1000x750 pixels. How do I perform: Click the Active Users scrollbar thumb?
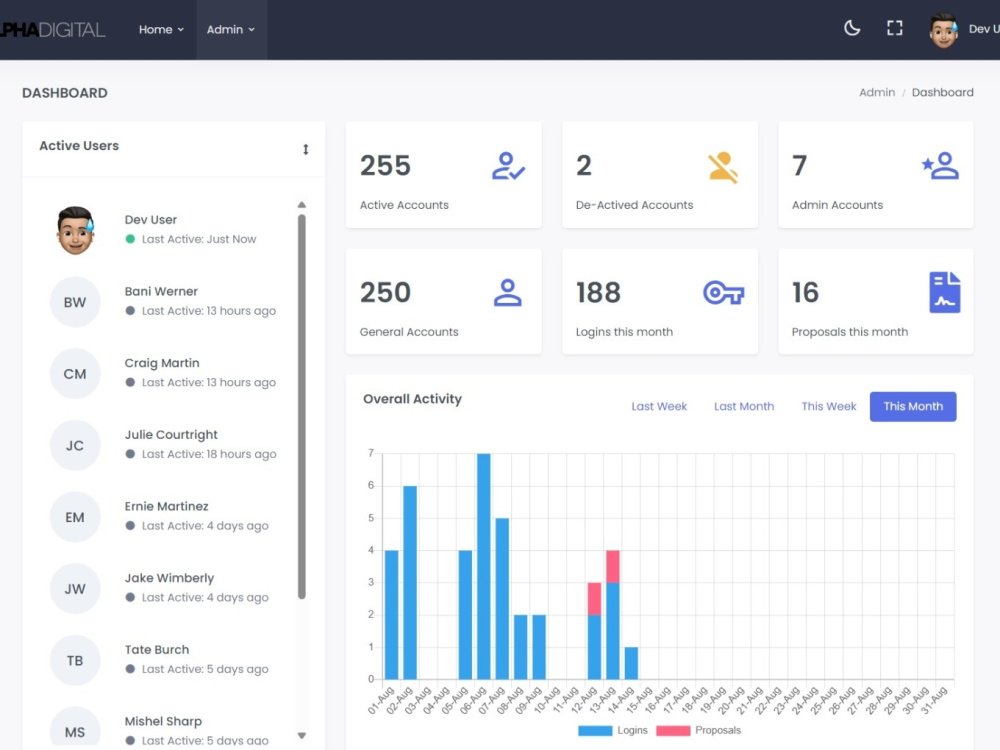[302, 406]
